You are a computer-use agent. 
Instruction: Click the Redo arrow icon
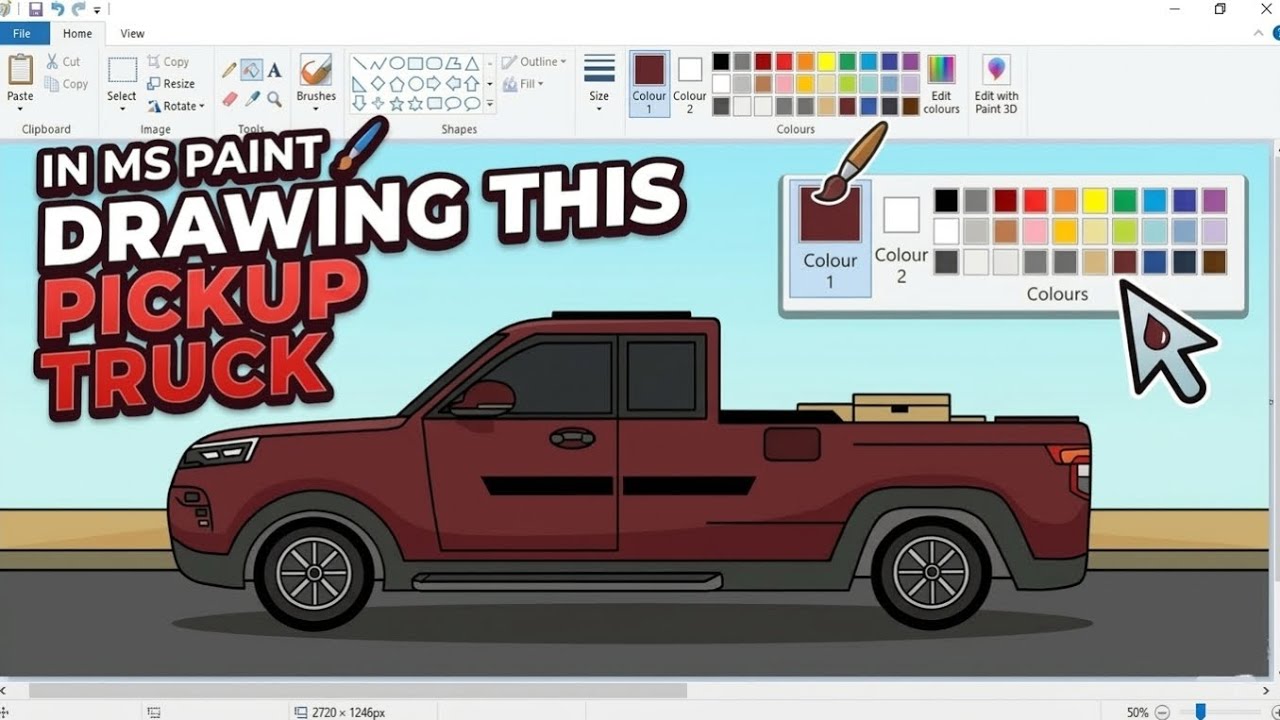[79, 9]
